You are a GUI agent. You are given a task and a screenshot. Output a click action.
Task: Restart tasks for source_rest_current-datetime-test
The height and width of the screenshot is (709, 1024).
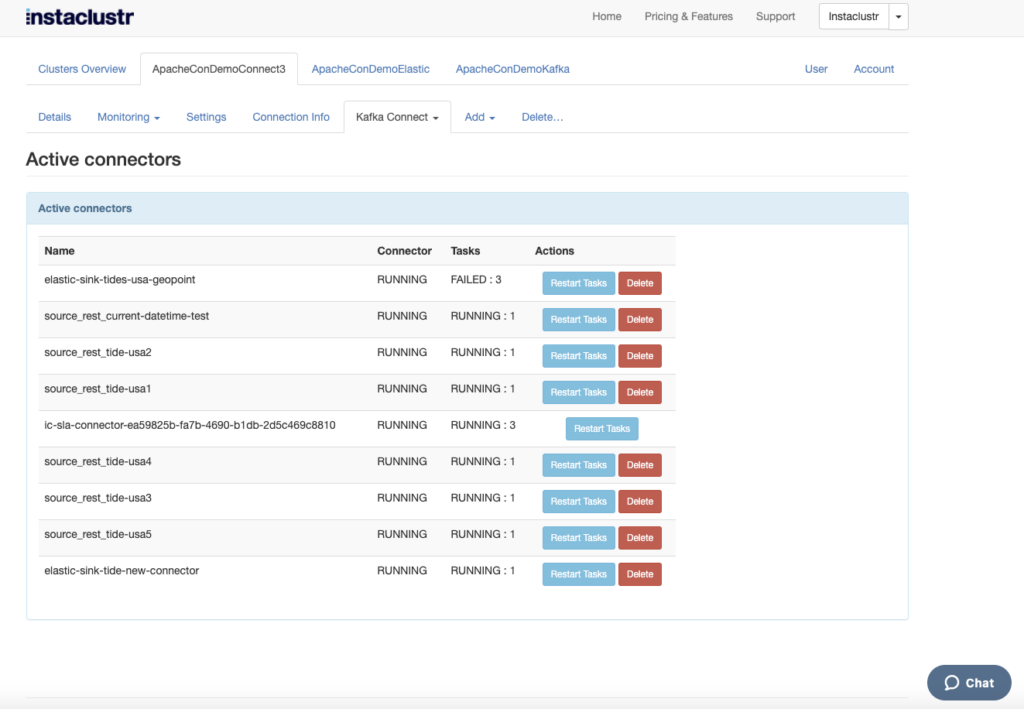coord(579,319)
